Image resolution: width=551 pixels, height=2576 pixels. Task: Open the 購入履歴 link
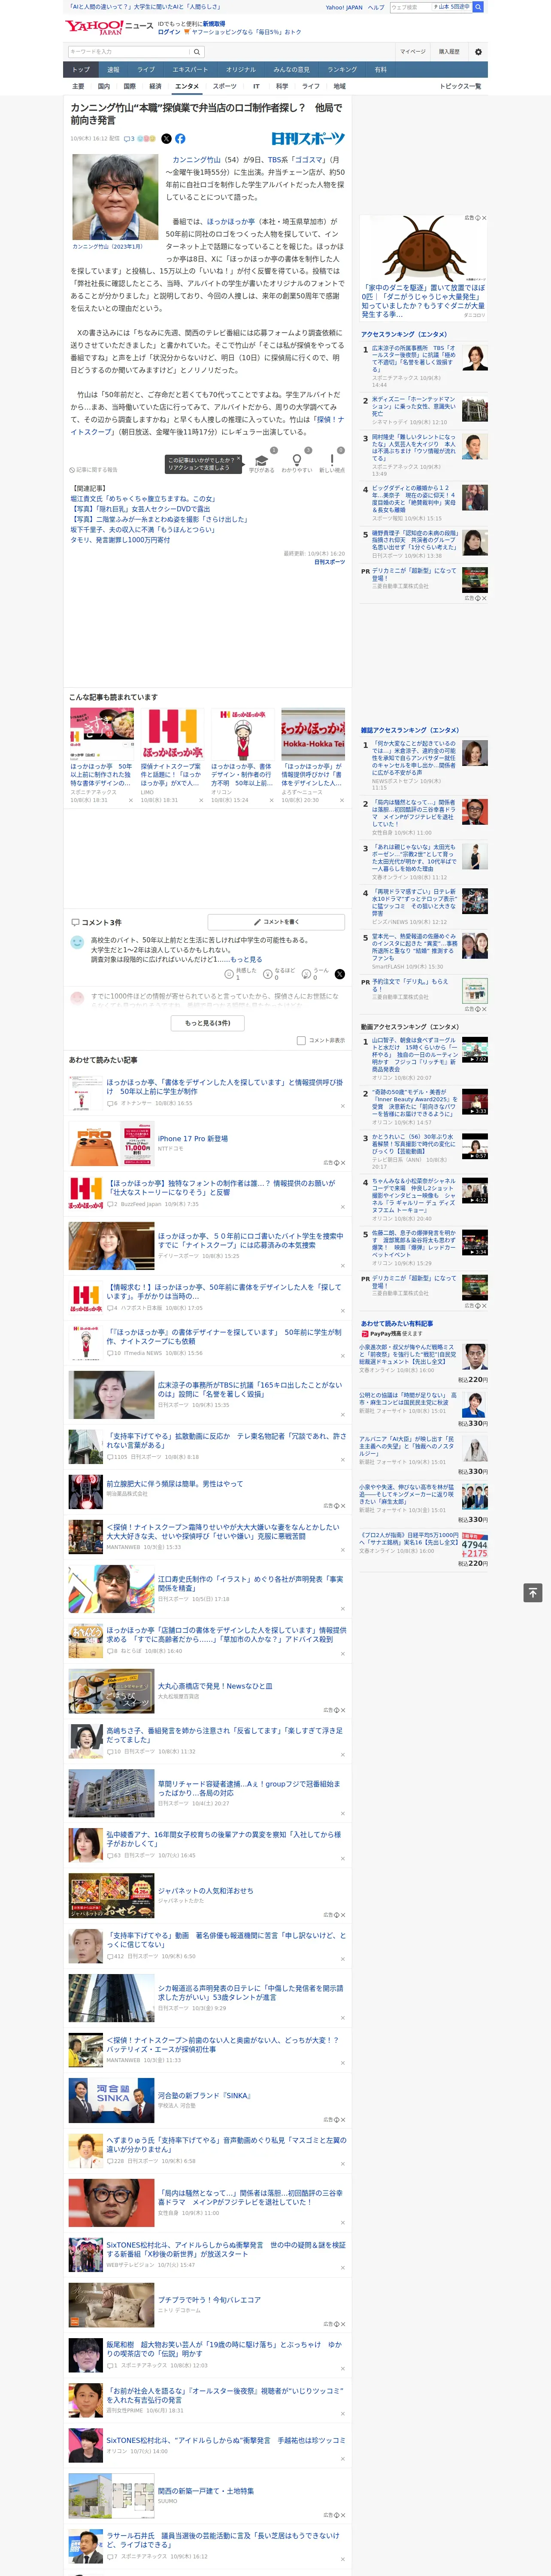pyautogui.click(x=449, y=52)
